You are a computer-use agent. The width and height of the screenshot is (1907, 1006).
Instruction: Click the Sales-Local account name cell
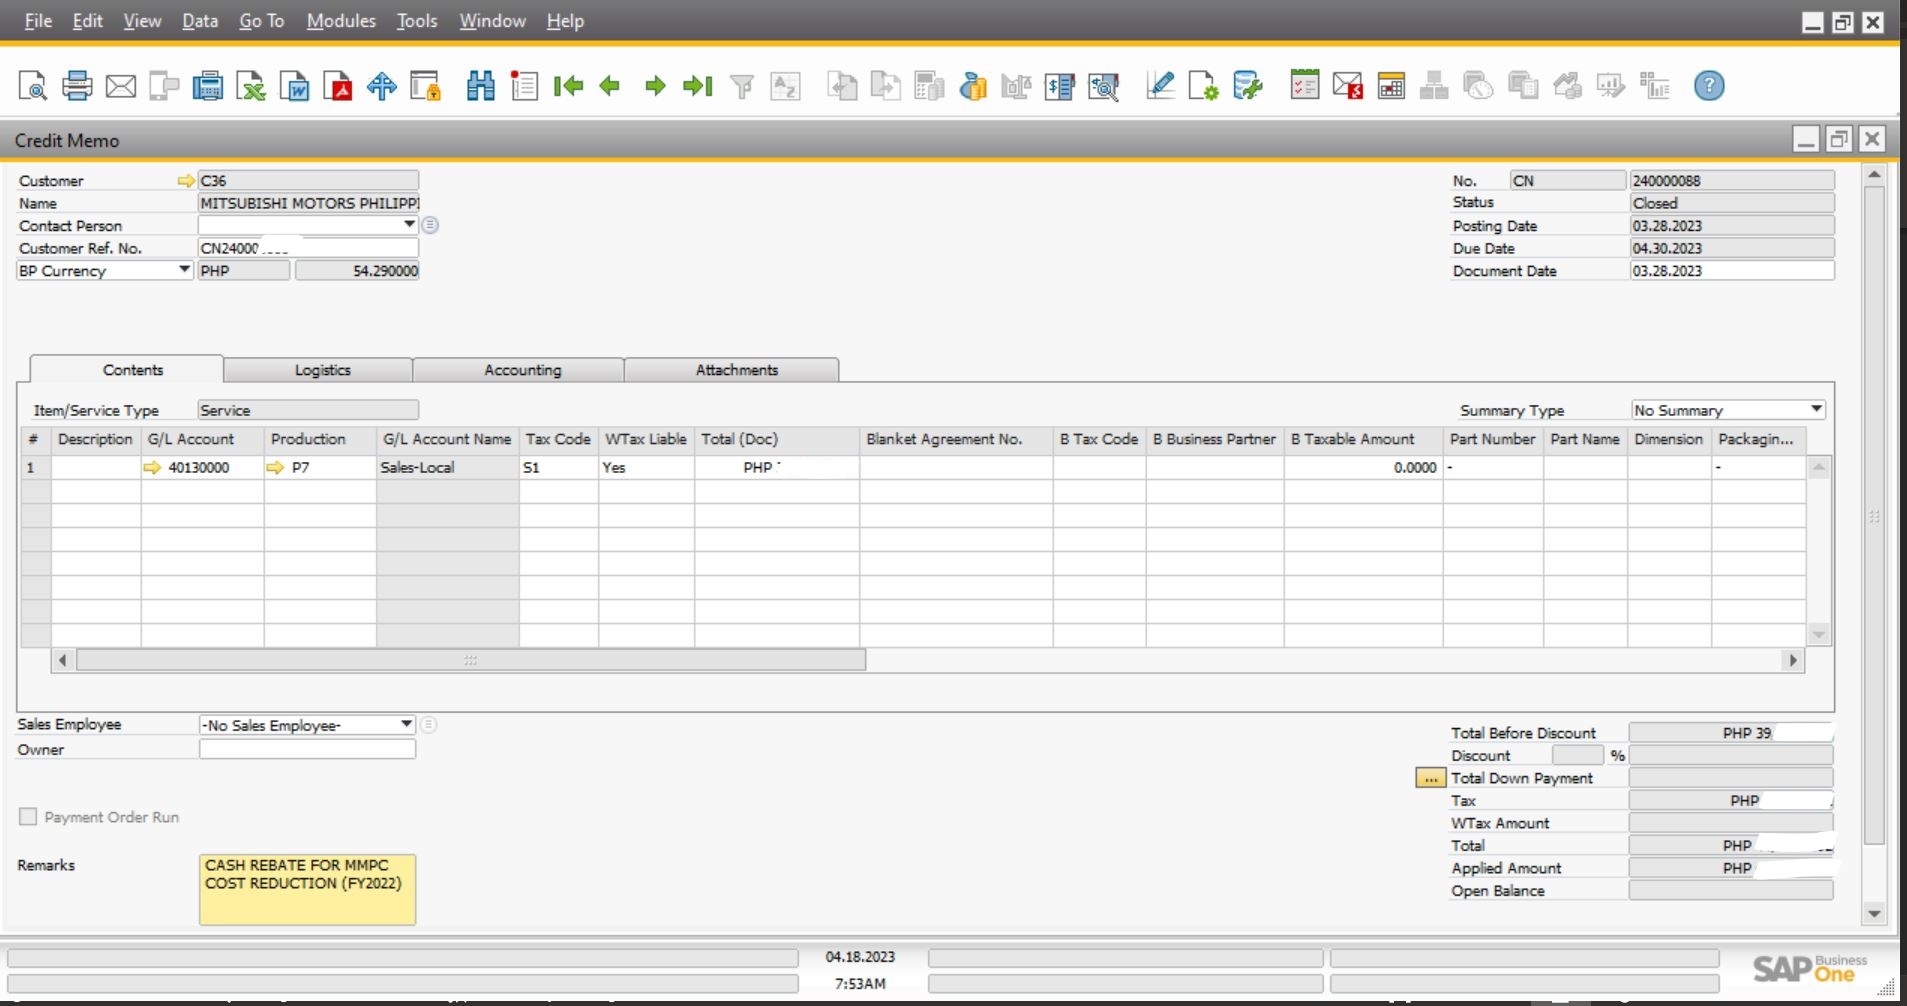tap(447, 467)
